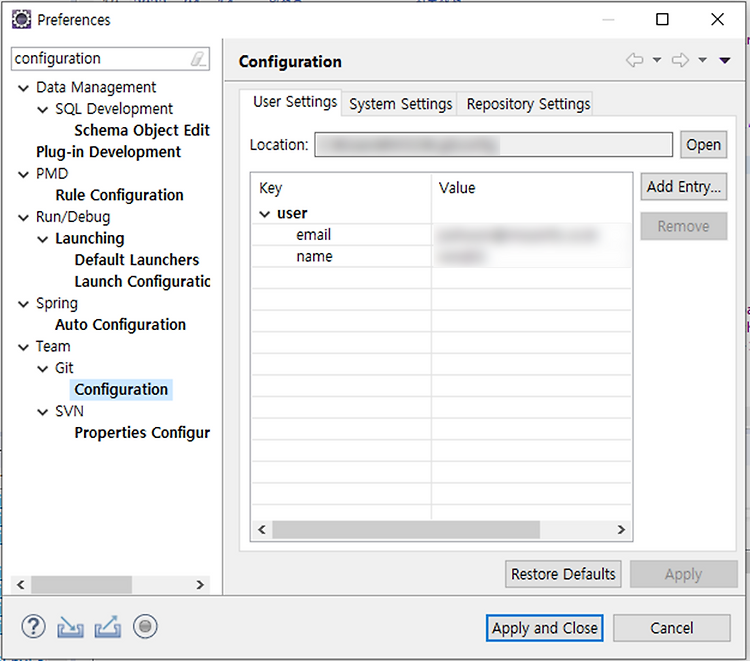
Task: Click the Key column header
Action: tap(342, 188)
